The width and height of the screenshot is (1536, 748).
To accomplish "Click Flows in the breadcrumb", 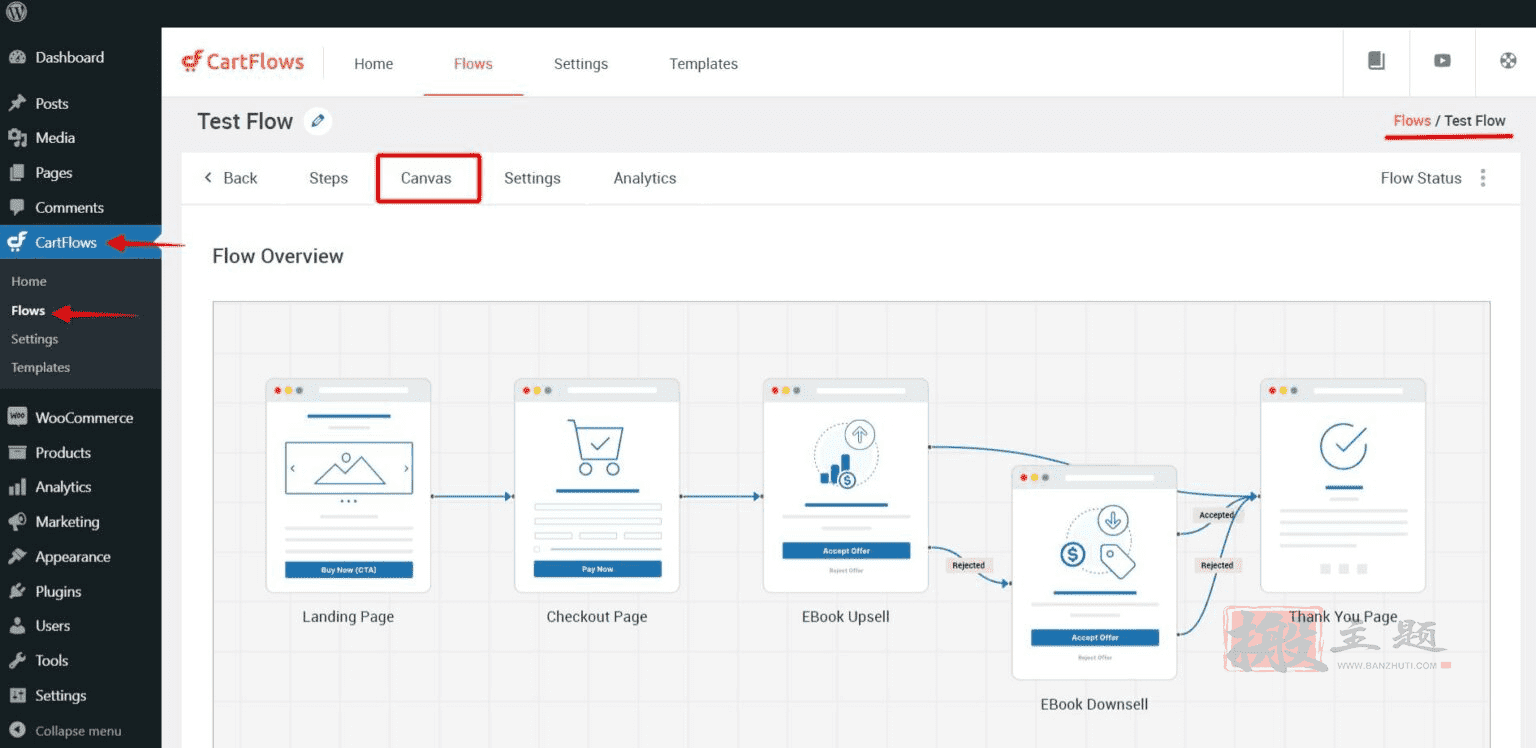I will (x=1412, y=121).
